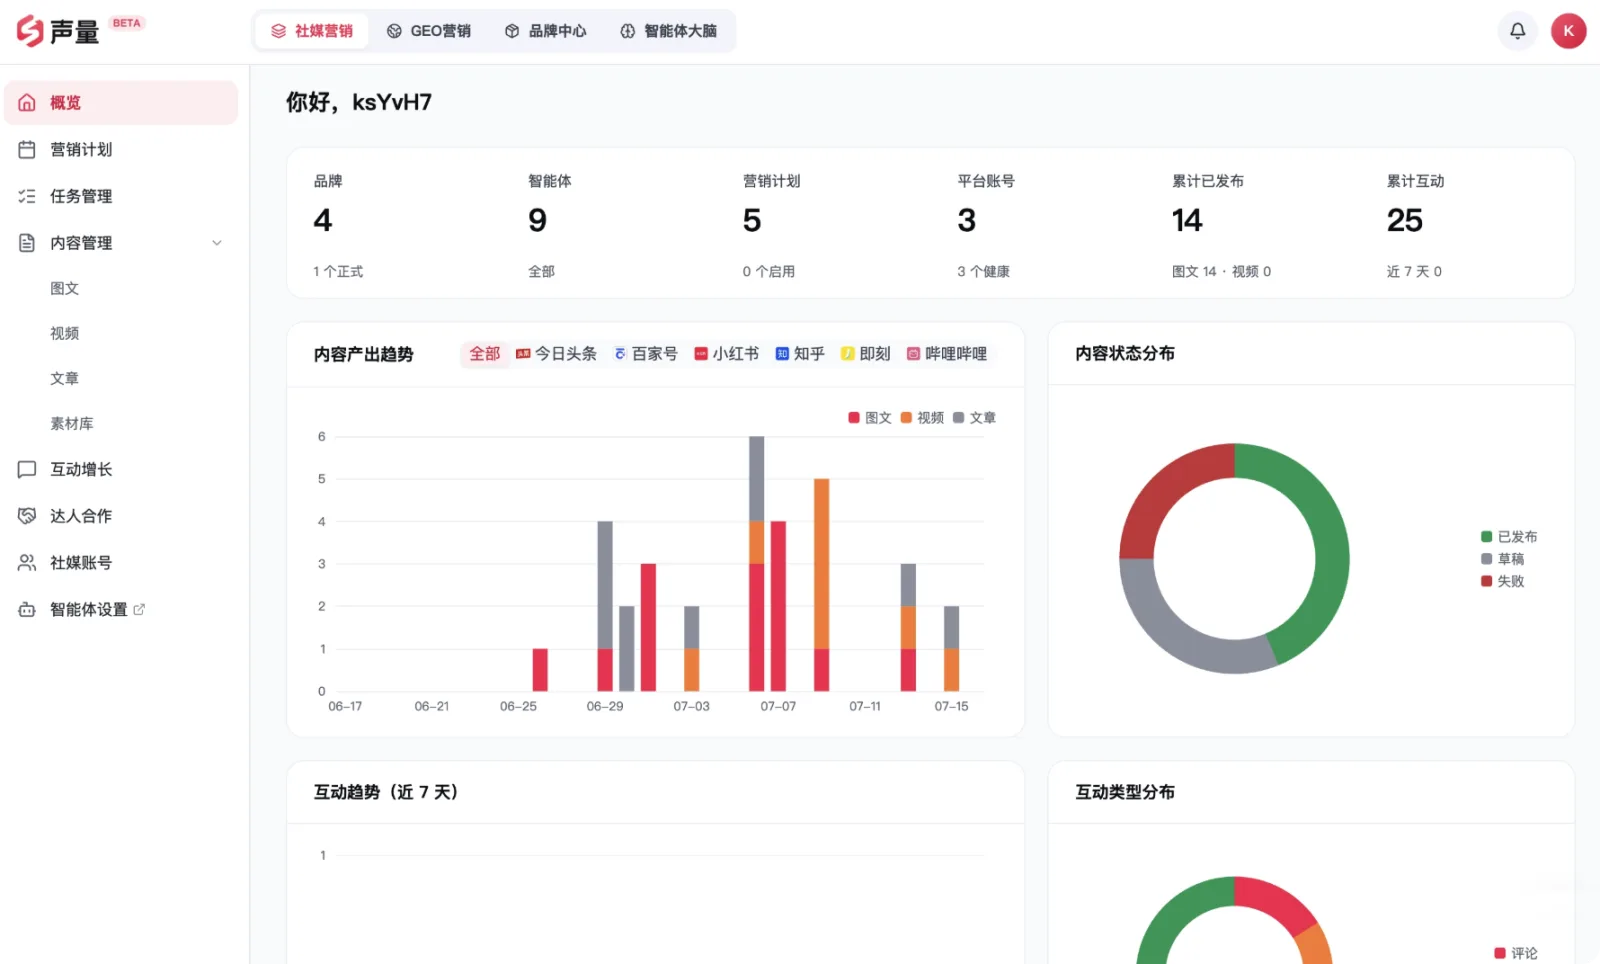Toggle the 文章 legend in bar chart
The image size is (1600, 964).
(975, 418)
